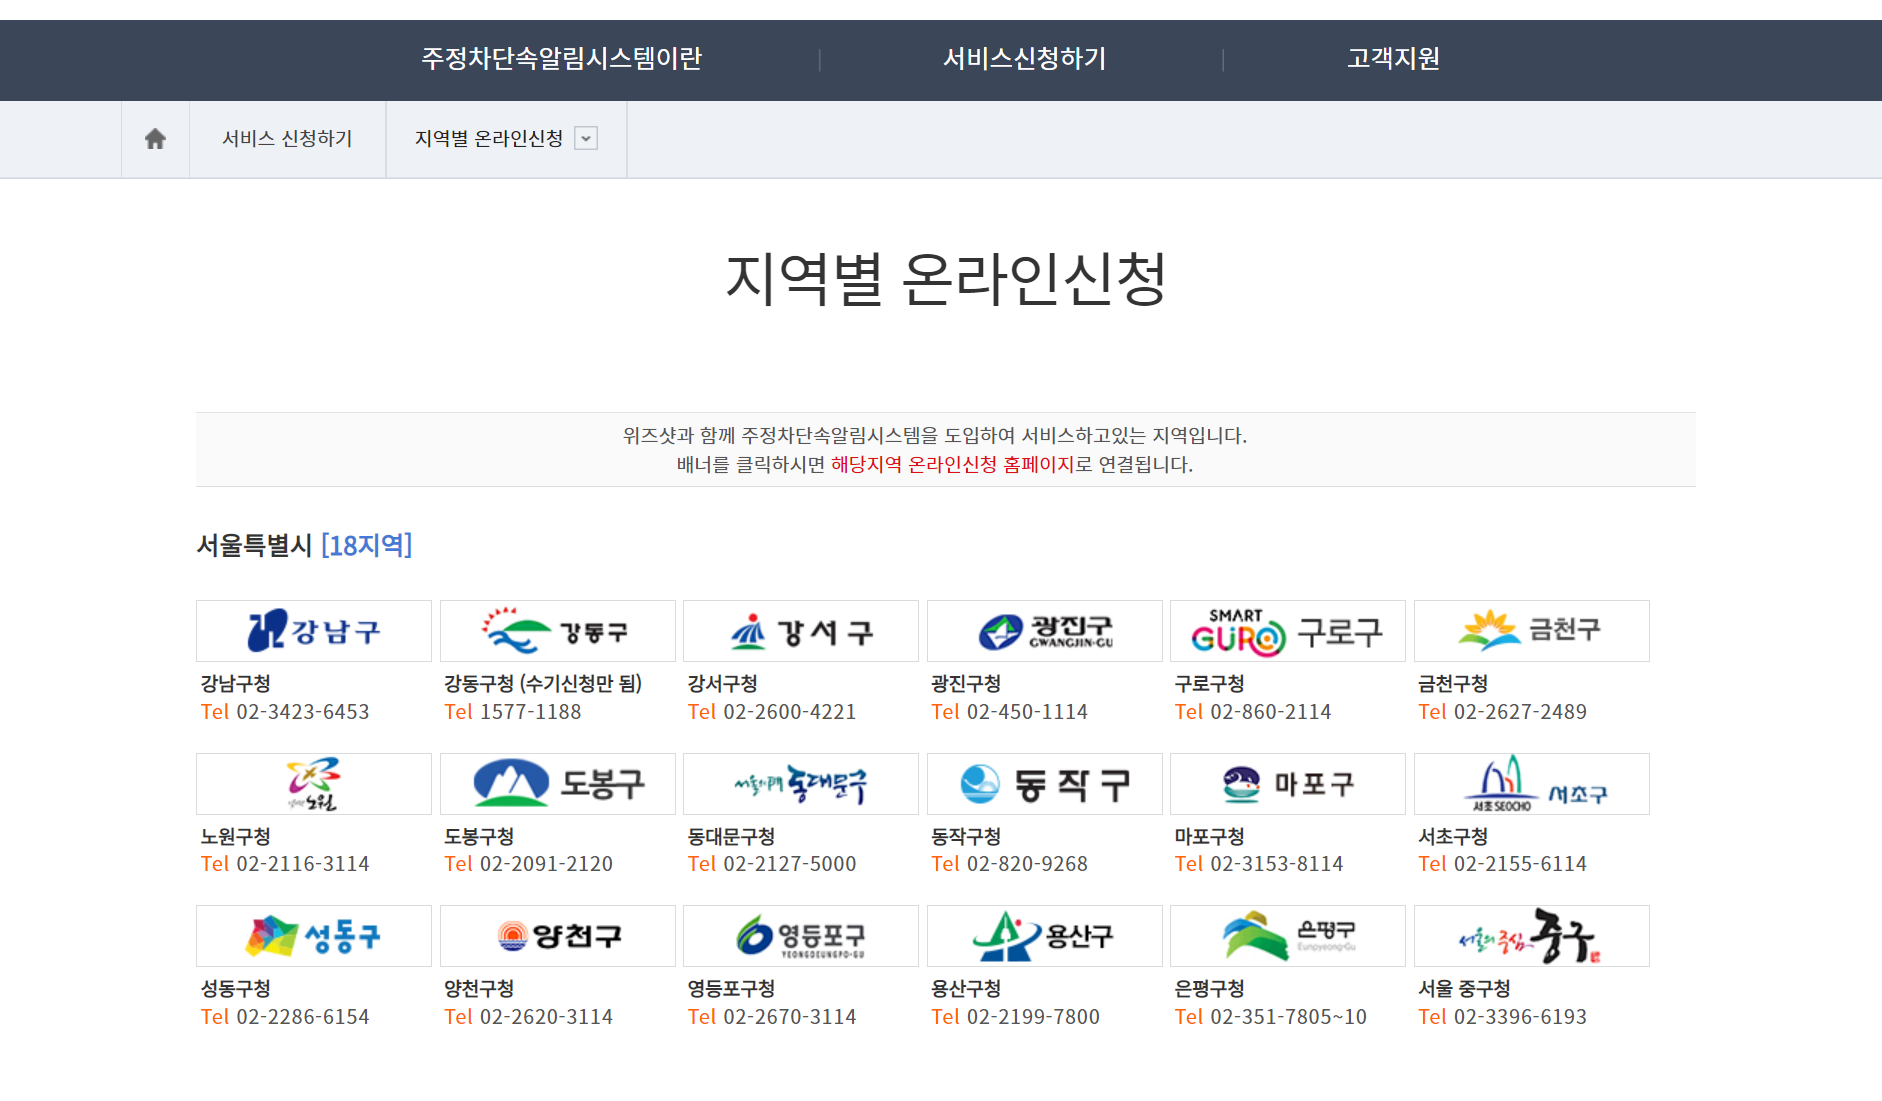Click phone number Tel 1577-1188

[x=513, y=712]
